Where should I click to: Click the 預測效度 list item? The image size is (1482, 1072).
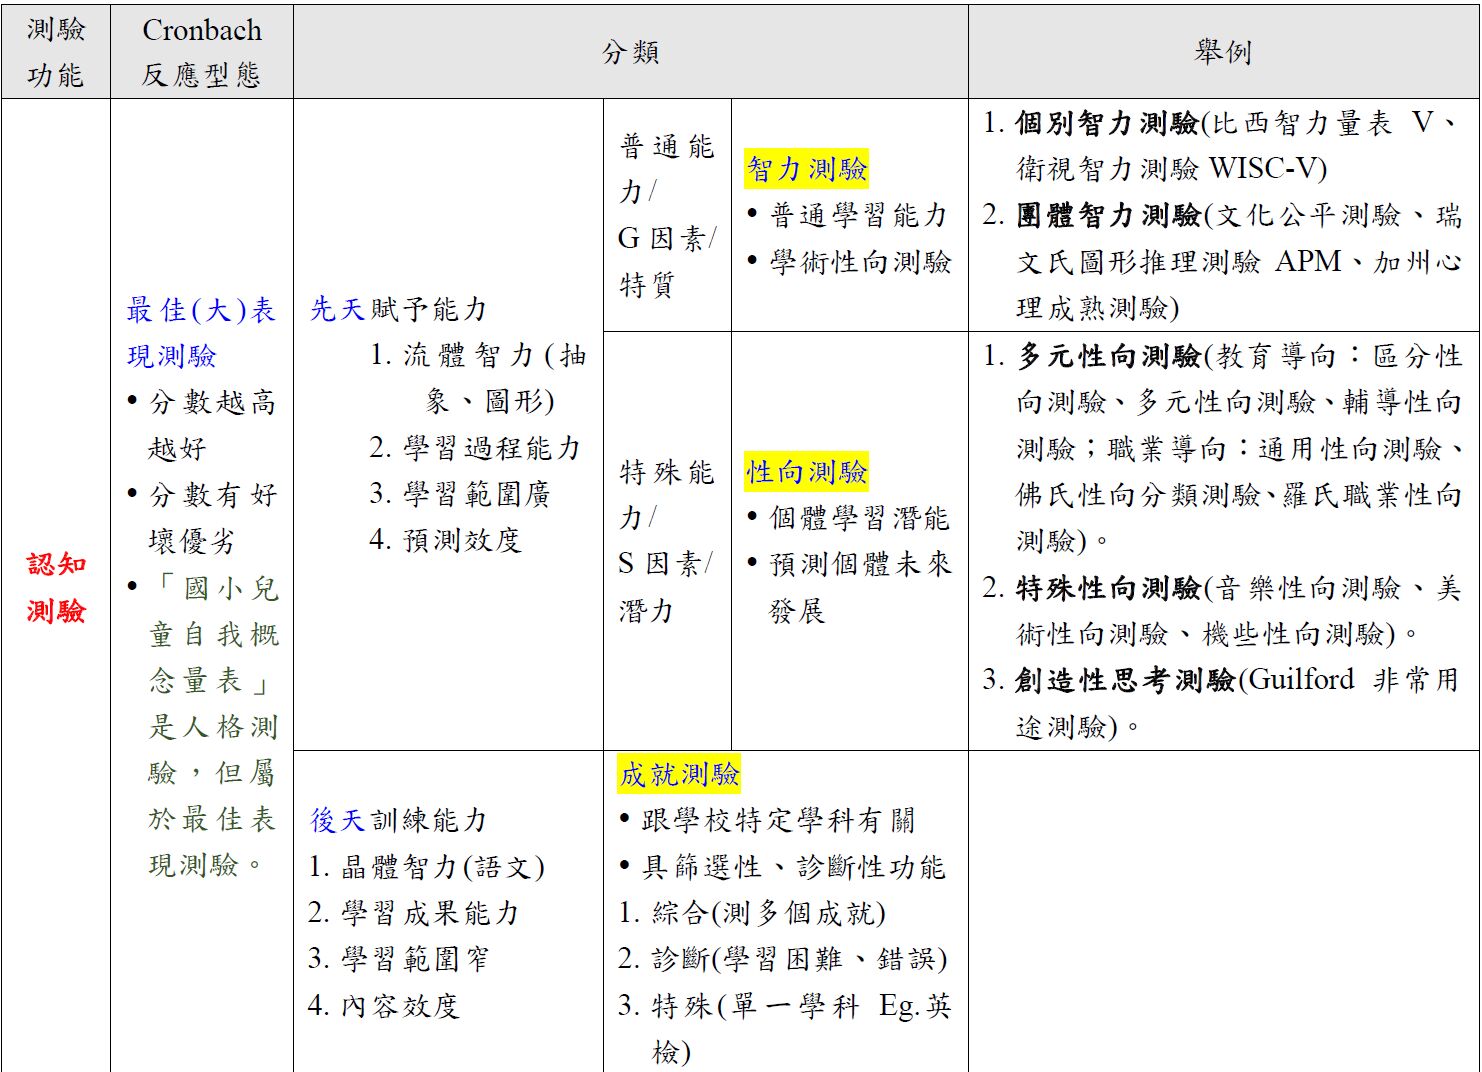tap(461, 540)
